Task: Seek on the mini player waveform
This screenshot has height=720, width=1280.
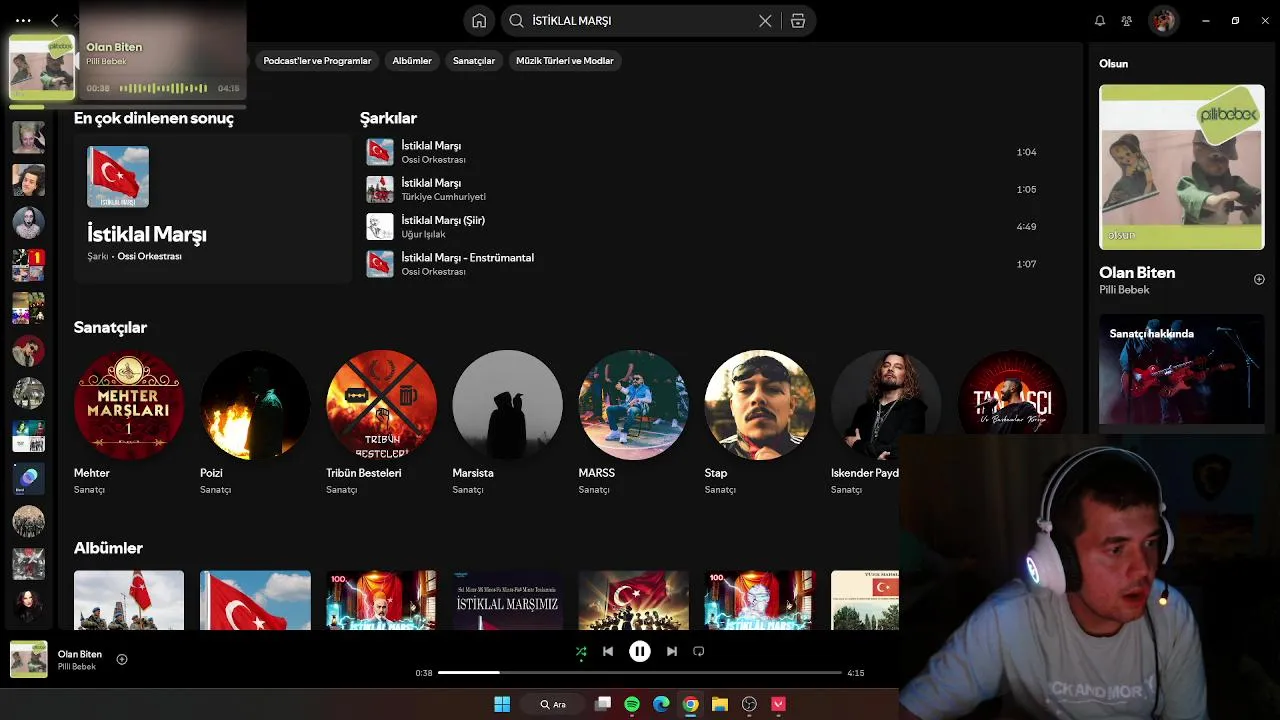Action: pos(164,88)
